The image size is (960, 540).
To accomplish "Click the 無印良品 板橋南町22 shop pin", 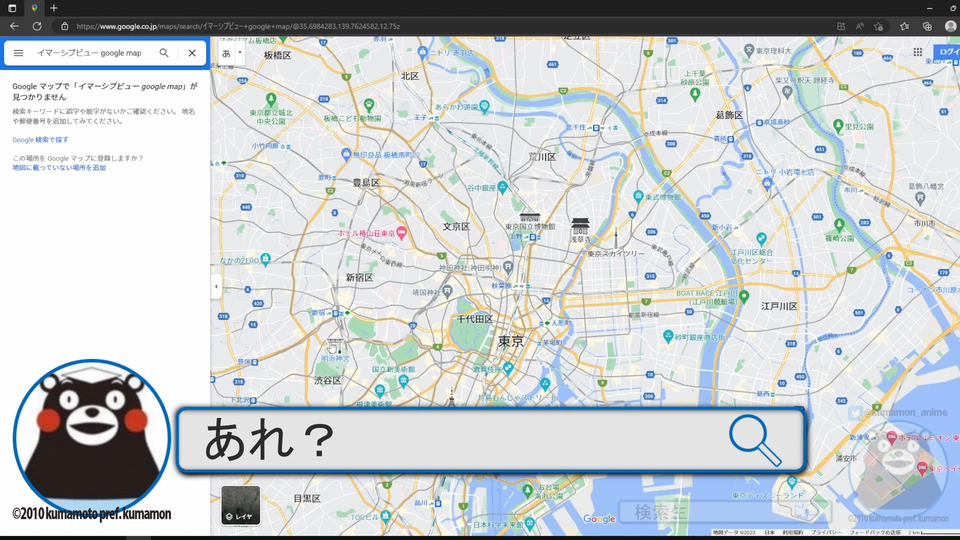I will click(347, 154).
